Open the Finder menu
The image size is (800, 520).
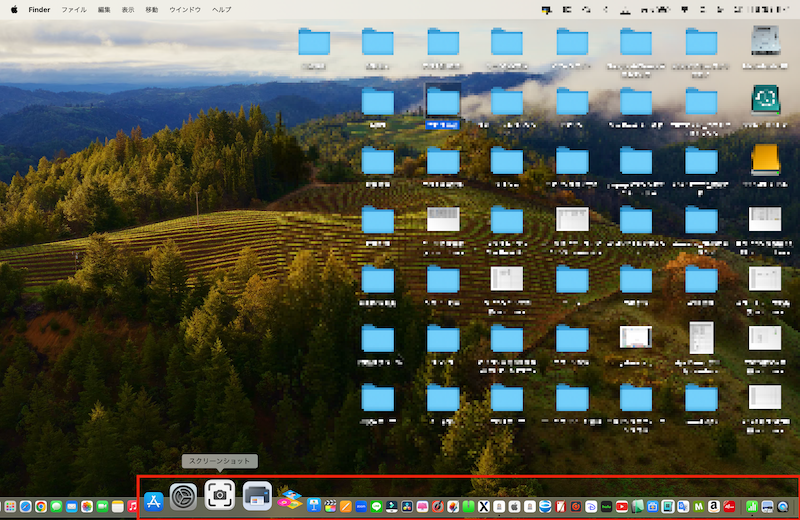click(39, 9)
